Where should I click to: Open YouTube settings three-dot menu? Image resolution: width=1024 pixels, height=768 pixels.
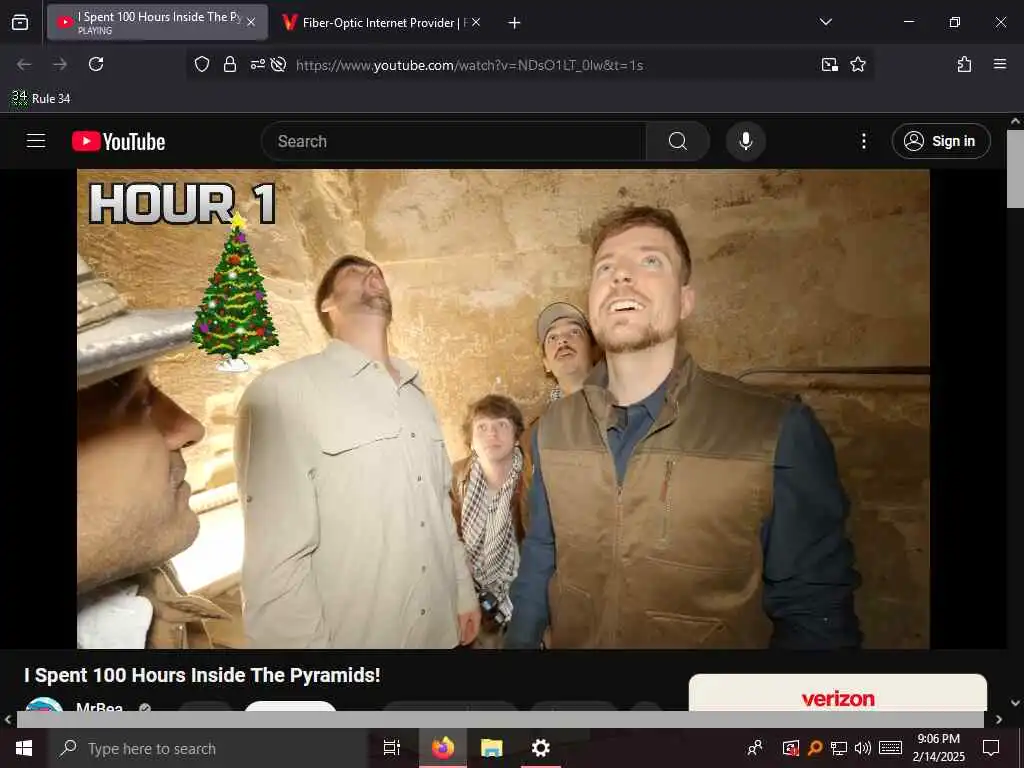pyautogui.click(x=863, y=141)
